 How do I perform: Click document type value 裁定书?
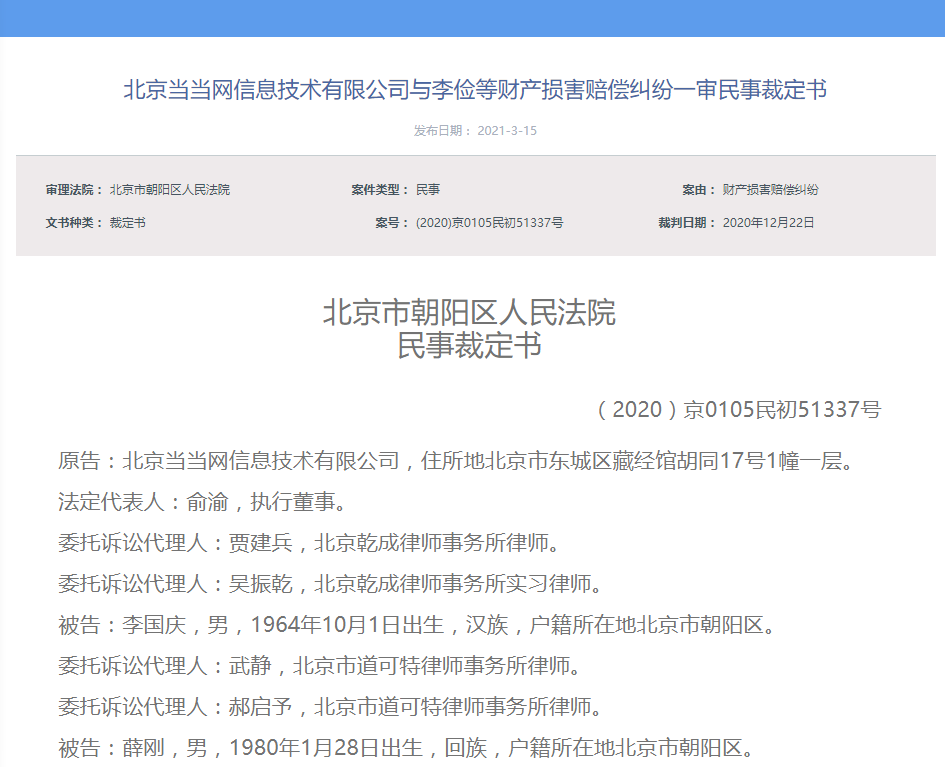[128, 223]
